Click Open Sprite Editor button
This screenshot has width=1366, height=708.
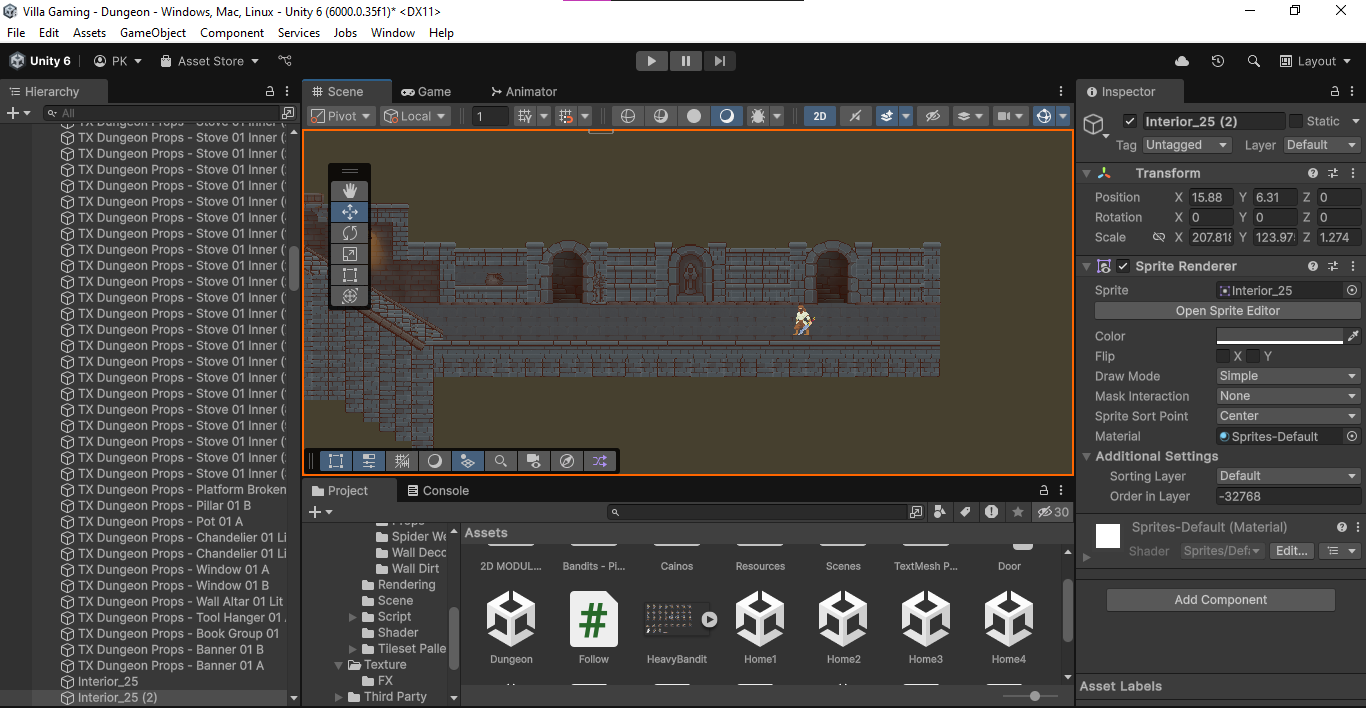[x=1228, y=311]
